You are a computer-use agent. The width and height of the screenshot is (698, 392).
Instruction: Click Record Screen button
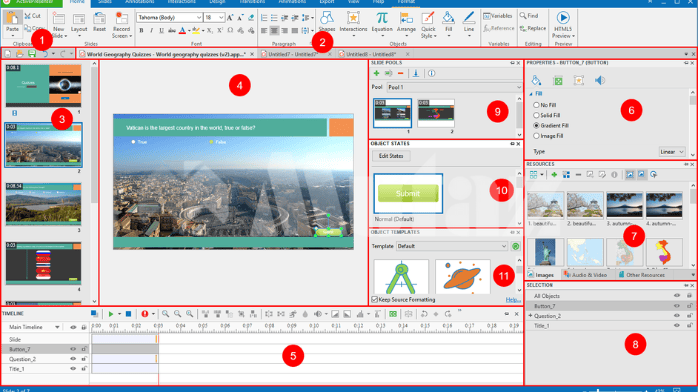[x=121, y=24]
